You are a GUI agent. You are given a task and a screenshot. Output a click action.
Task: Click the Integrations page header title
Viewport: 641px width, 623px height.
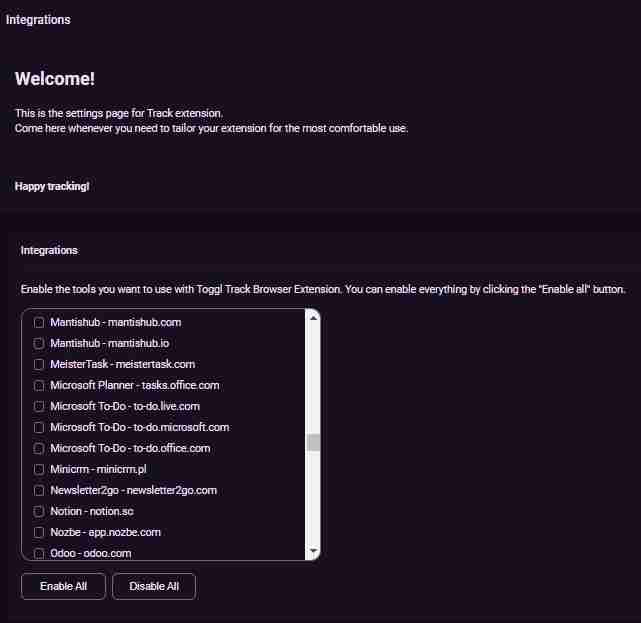[x=38, y=20]
